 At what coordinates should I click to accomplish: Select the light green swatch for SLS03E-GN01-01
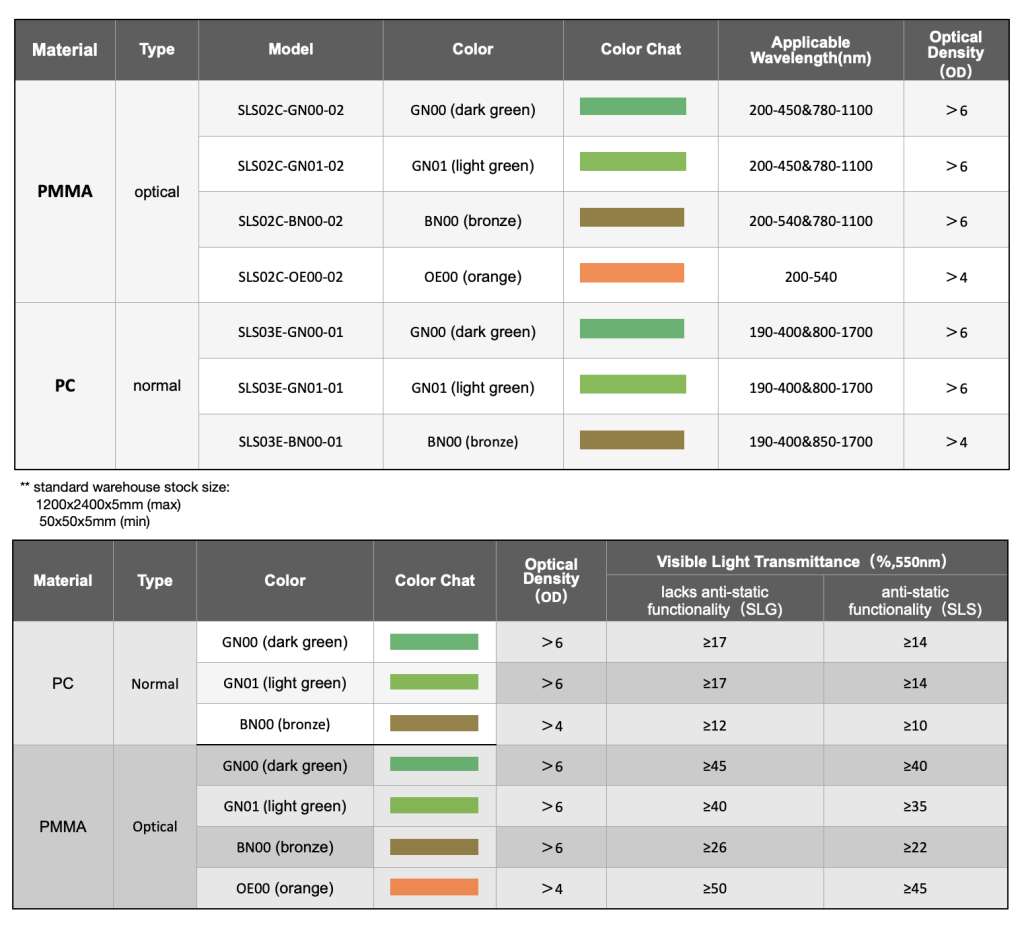click(x=632, y=384)
